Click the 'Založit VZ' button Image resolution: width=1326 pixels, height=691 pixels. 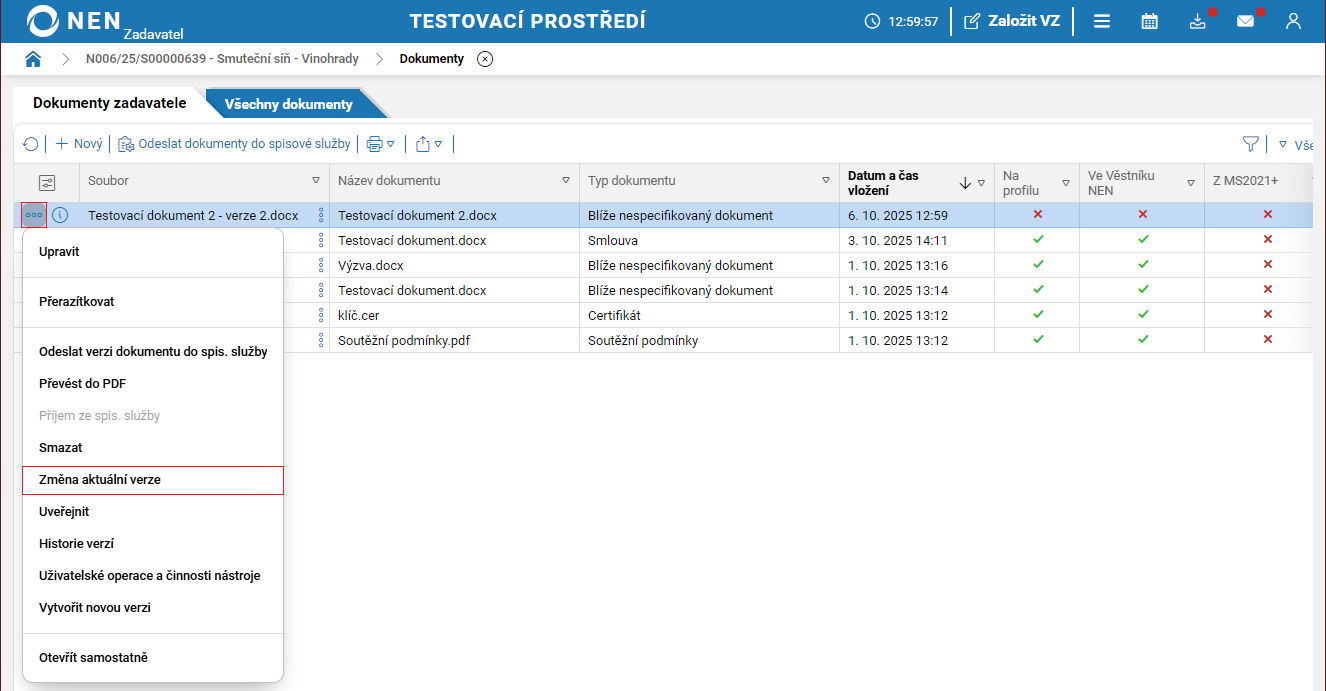coord(1011,21)
